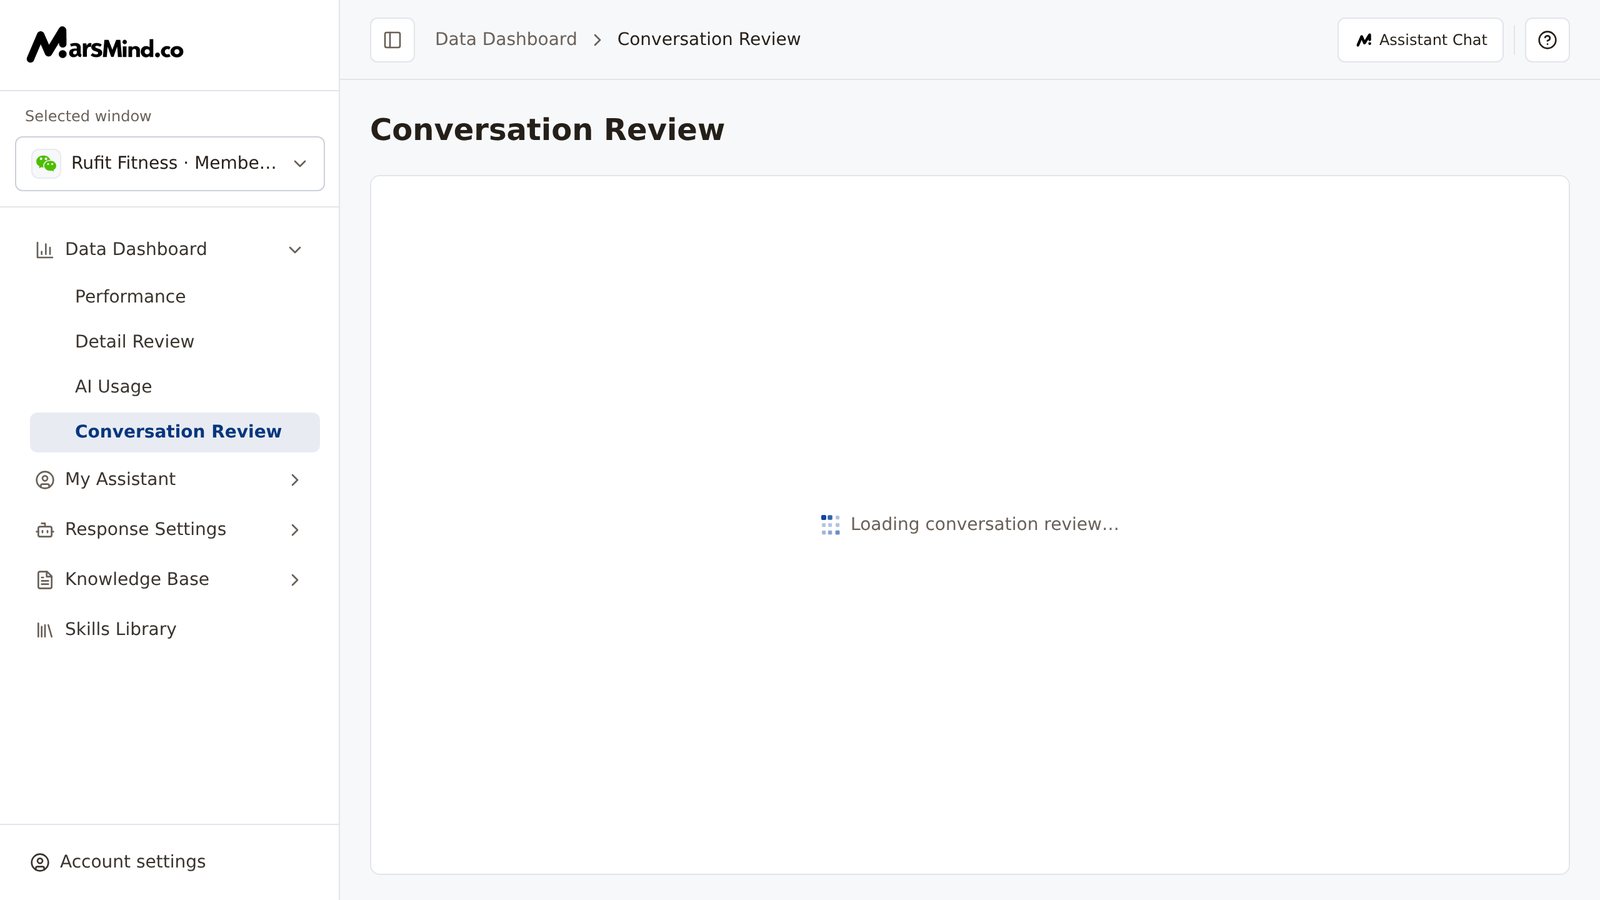Image resolution: width=1600 pixels, height=900 pixels.
Task: Click the Data Dashboard bar chart icon
Action: [x=44, y=250]
